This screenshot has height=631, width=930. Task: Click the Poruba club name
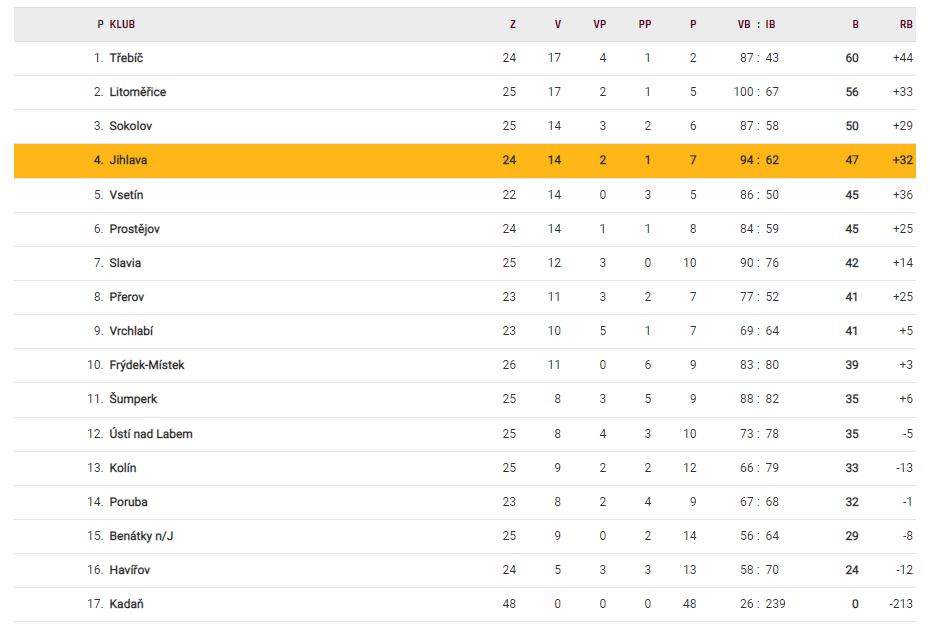point(129,502)
